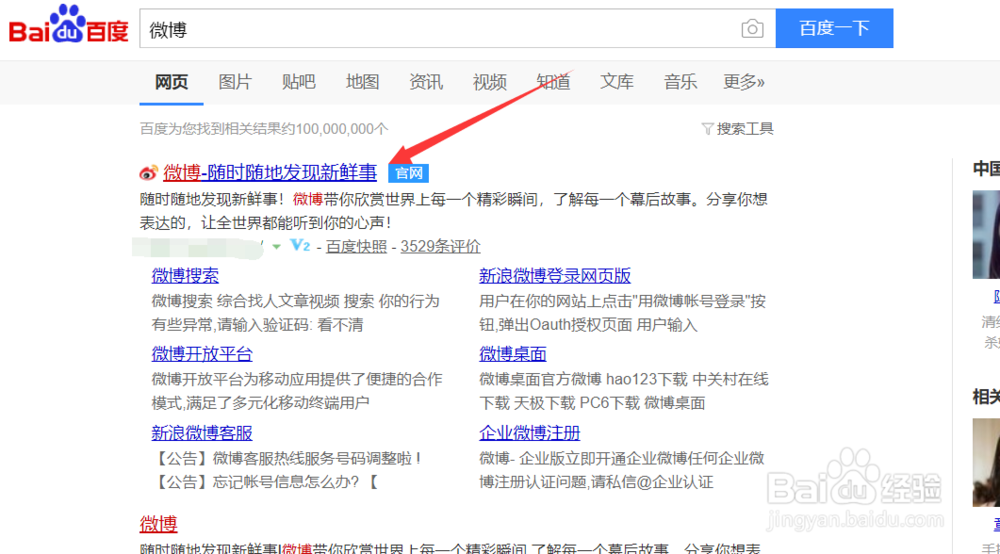Click the text 【公告】微博客服热线服务号码调整啦！
This screenshot has height=554, width=1000.
click(x=287, y=458)
